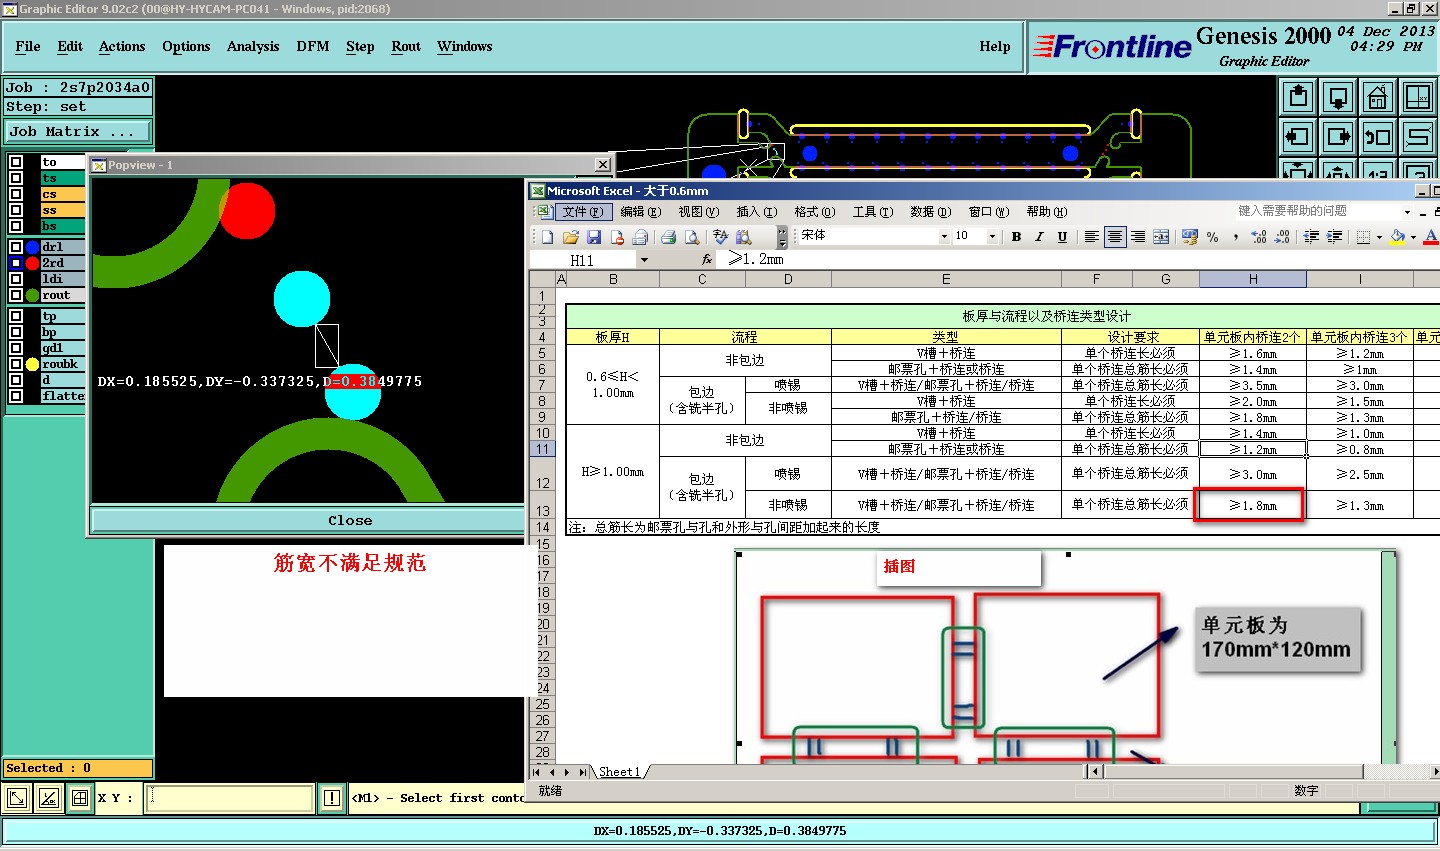Click the spell check icon in Excel
This screenshot has height=851, width=1440.
[720, 237]
